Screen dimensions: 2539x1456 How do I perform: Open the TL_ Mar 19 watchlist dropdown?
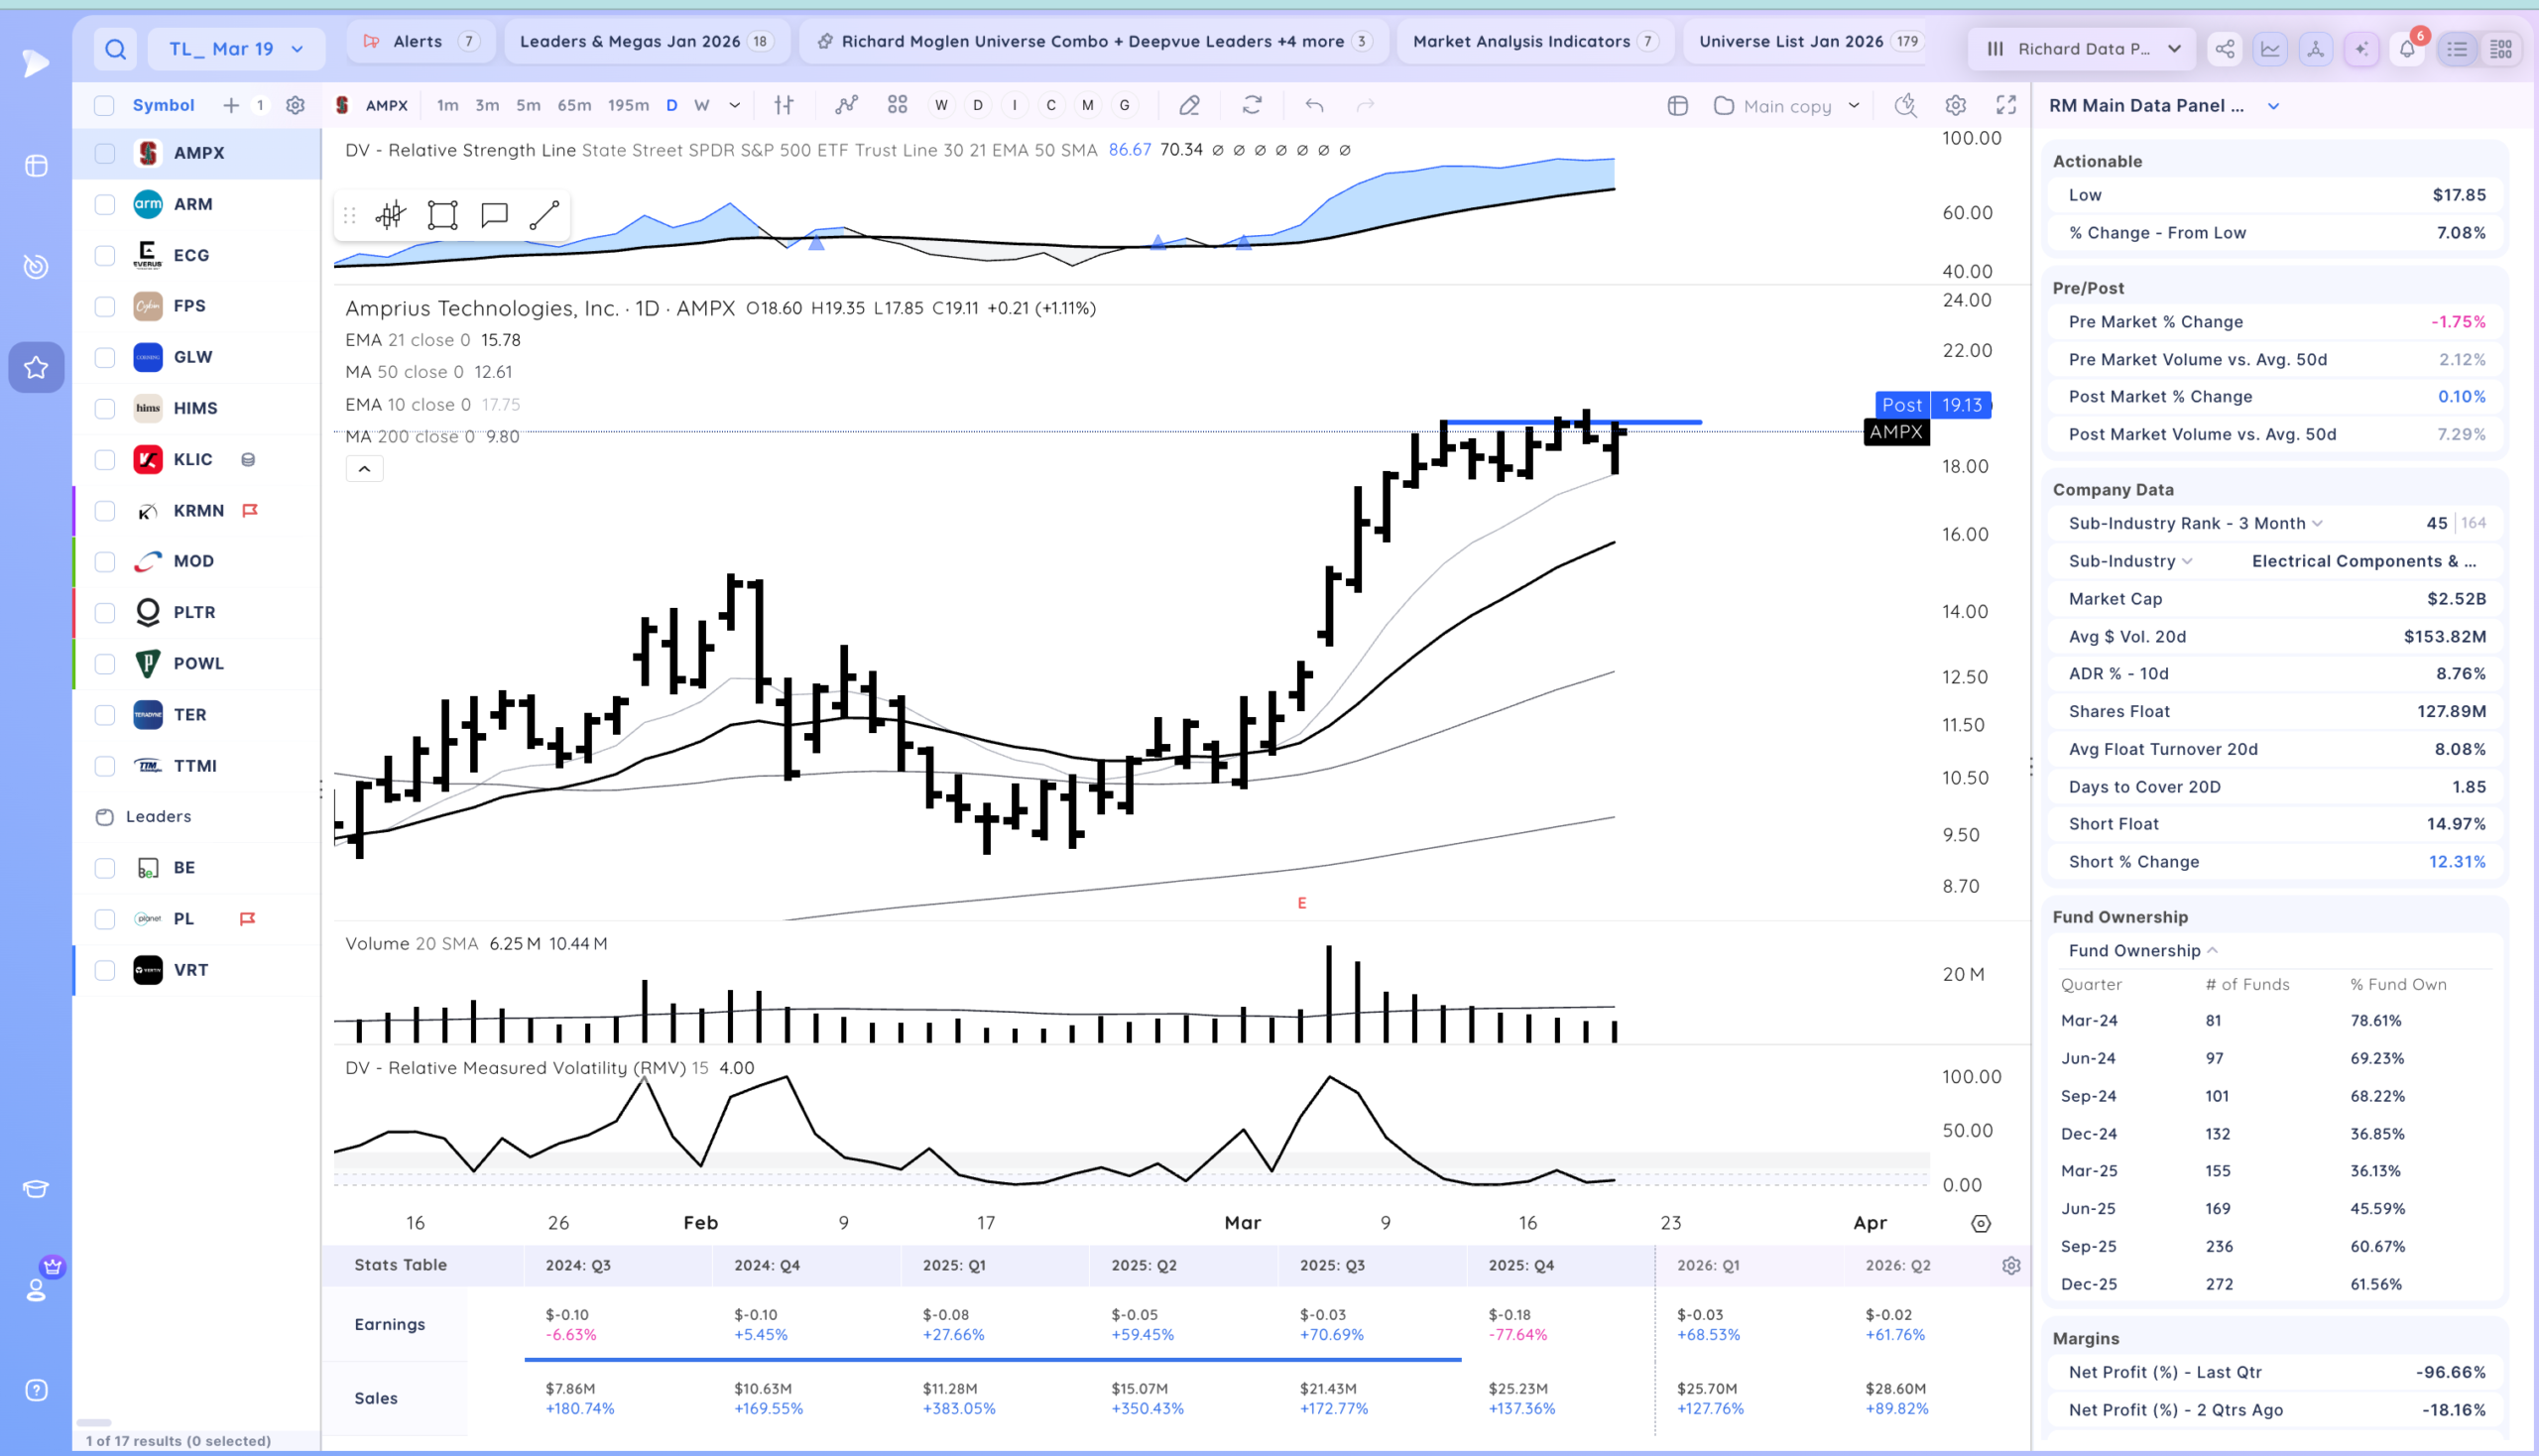click(x=236, y=49)
